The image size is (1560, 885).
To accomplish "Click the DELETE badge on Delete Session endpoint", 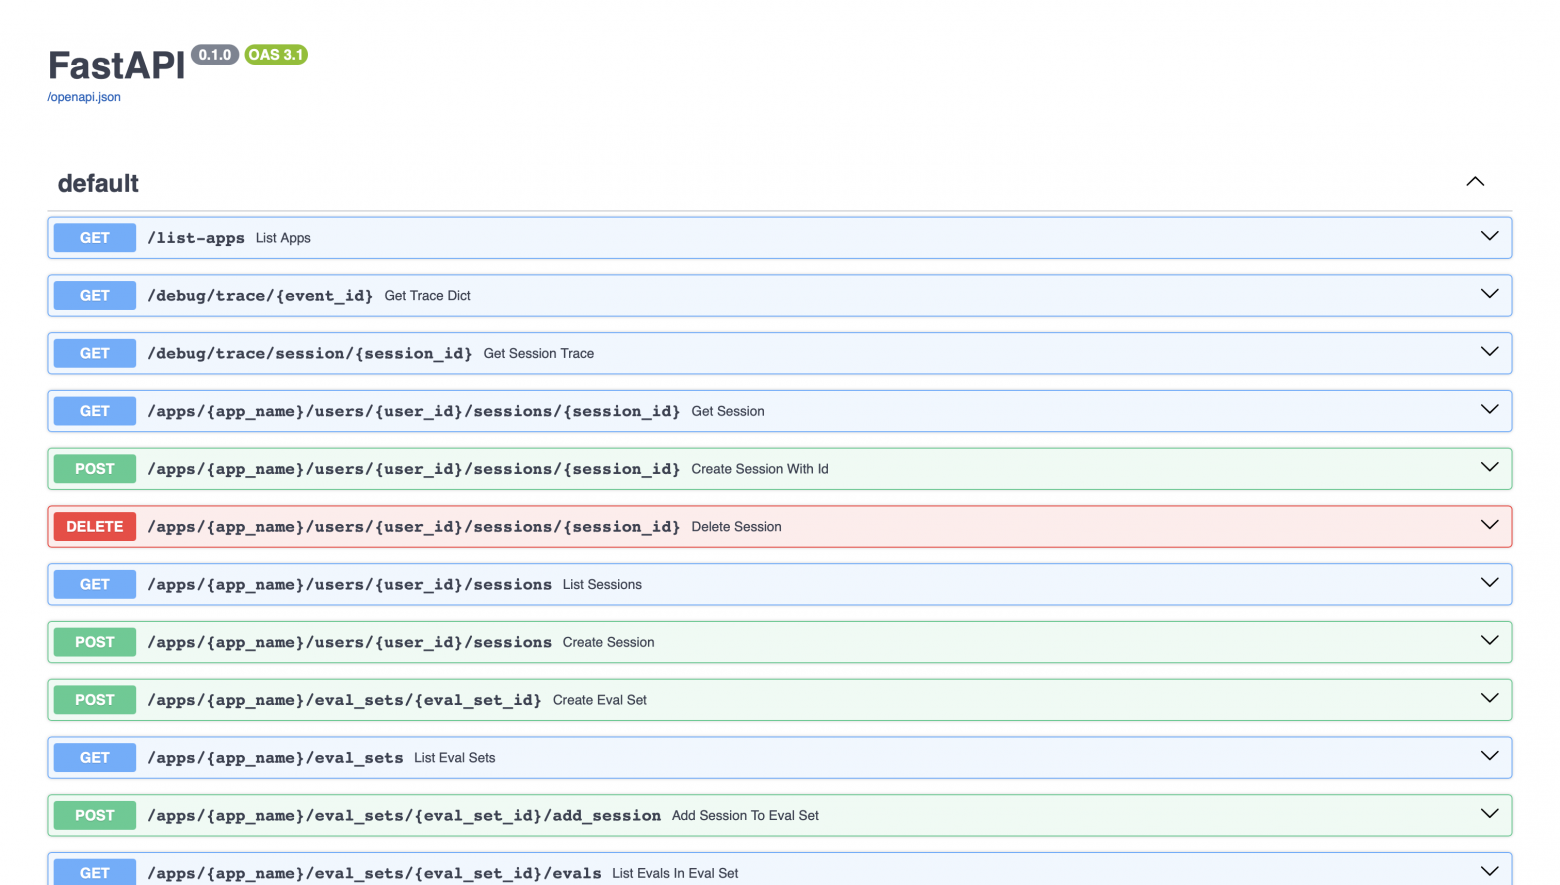I will pyautogui.click(x=93, y=526).
